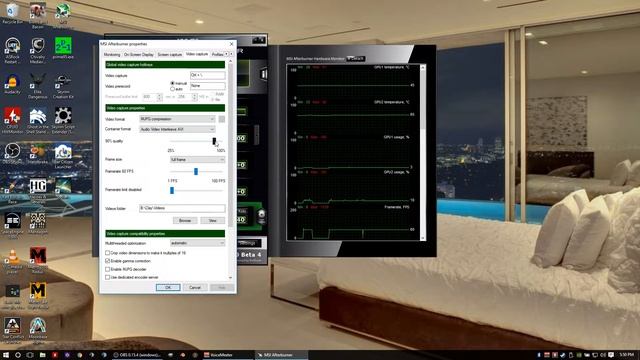
Task: Open the VLC media player desktop icon
Action: pos(13,261)
